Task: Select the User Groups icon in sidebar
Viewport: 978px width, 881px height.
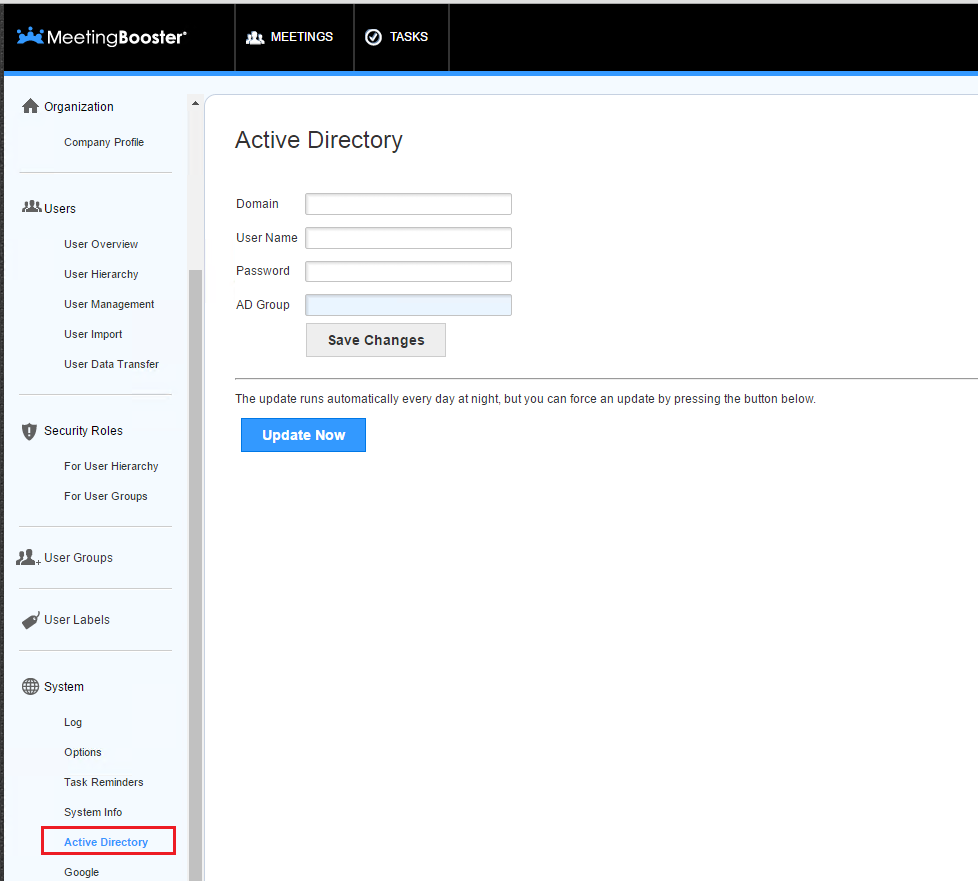Action: (26, 556)
